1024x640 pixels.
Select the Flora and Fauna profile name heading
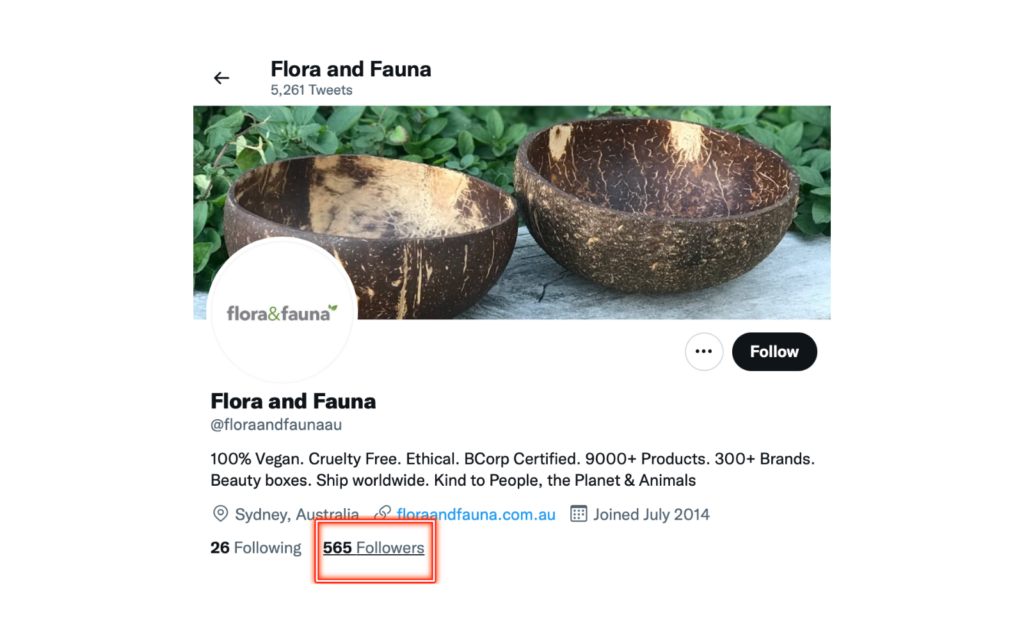click(292, 400)
